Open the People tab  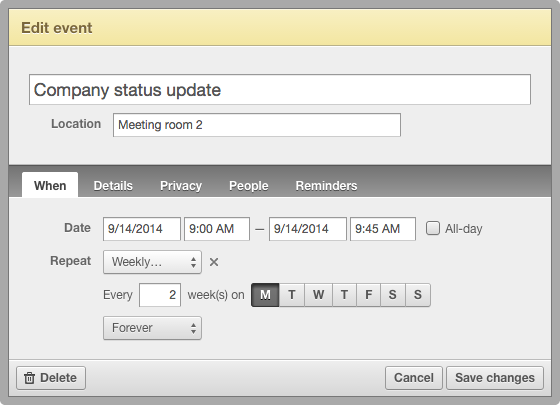249,186
